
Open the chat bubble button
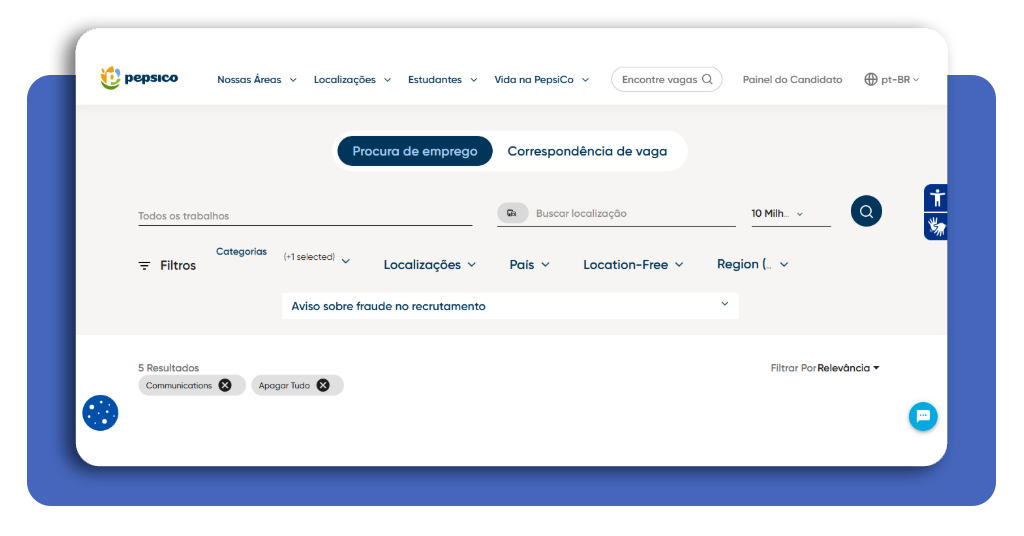click(923, 416)
